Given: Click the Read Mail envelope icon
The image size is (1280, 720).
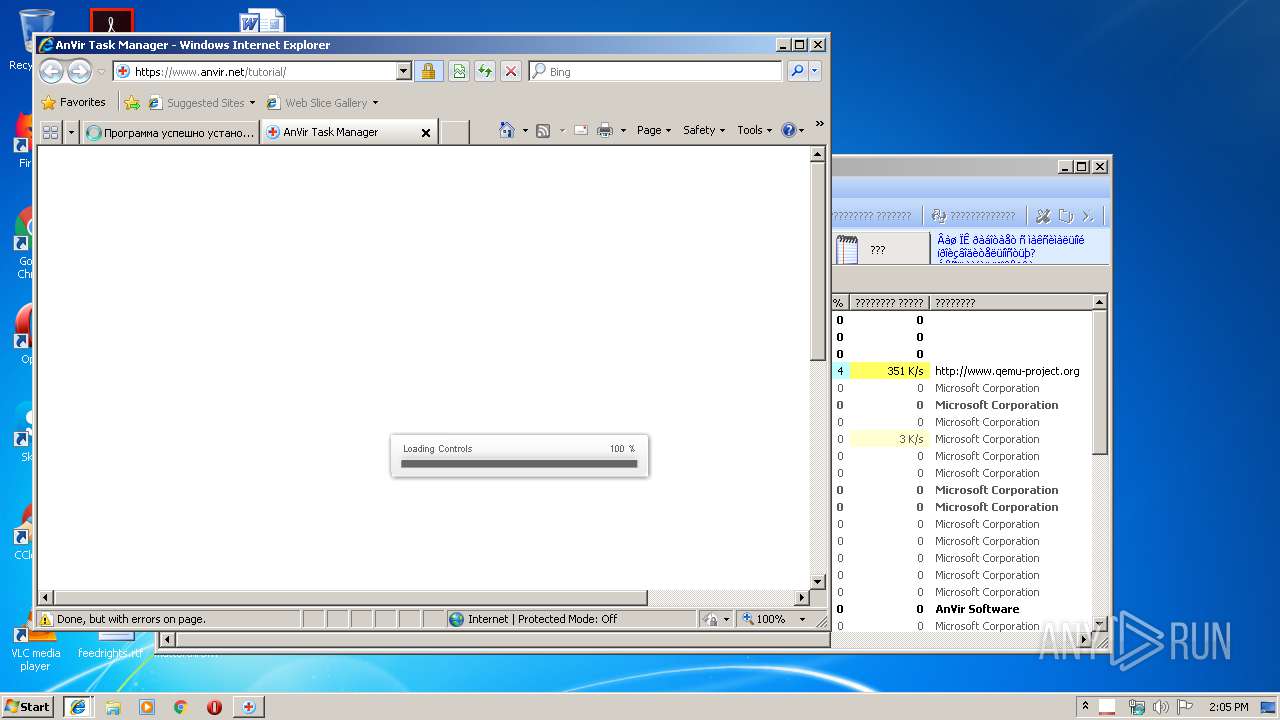Looking at the screenshot, I should [x=580, y=130].
